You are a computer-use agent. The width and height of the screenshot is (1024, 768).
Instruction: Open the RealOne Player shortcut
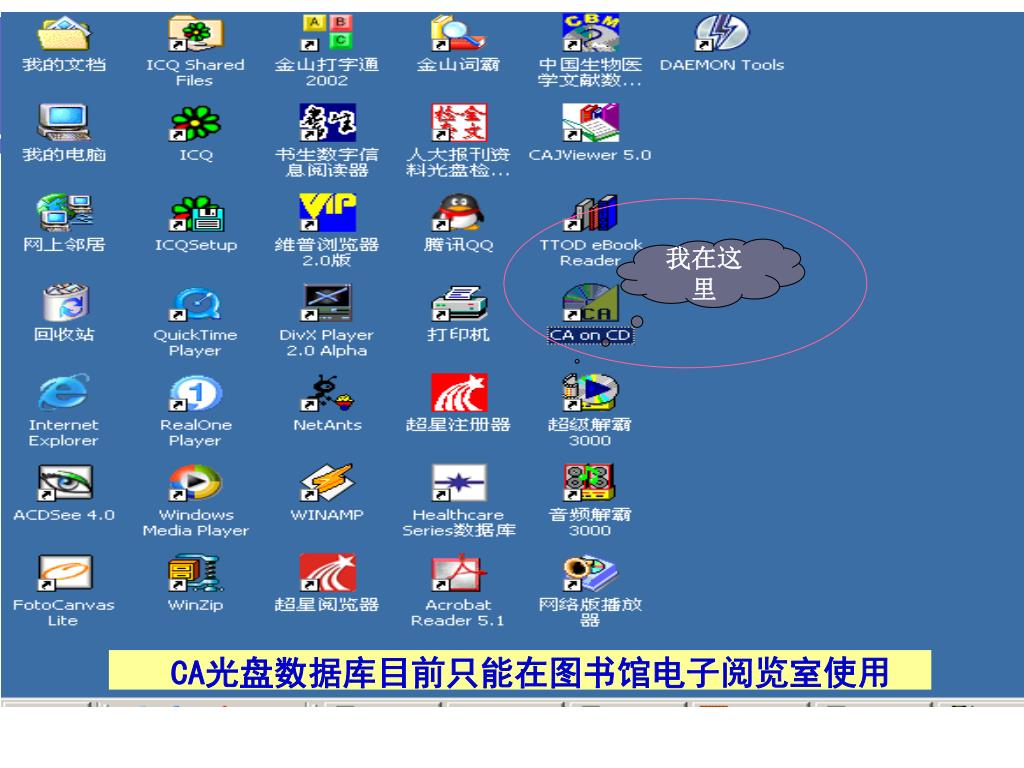coord(196,393)
